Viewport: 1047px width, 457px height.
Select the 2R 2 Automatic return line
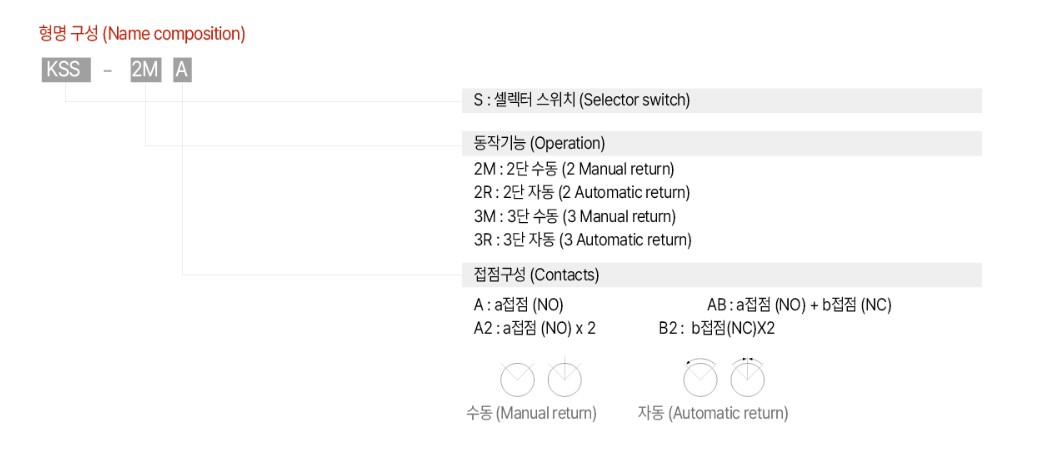point(582,193)
